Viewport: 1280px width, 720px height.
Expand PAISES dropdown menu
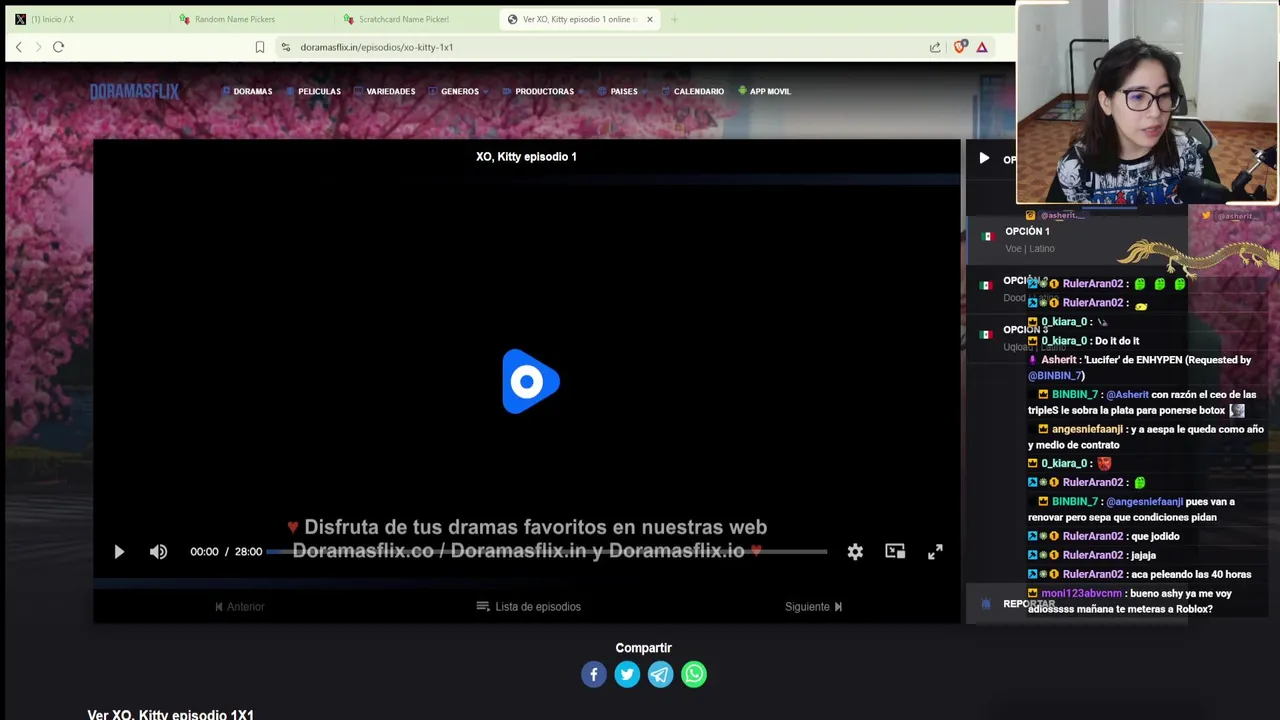[x=623, y=91]
